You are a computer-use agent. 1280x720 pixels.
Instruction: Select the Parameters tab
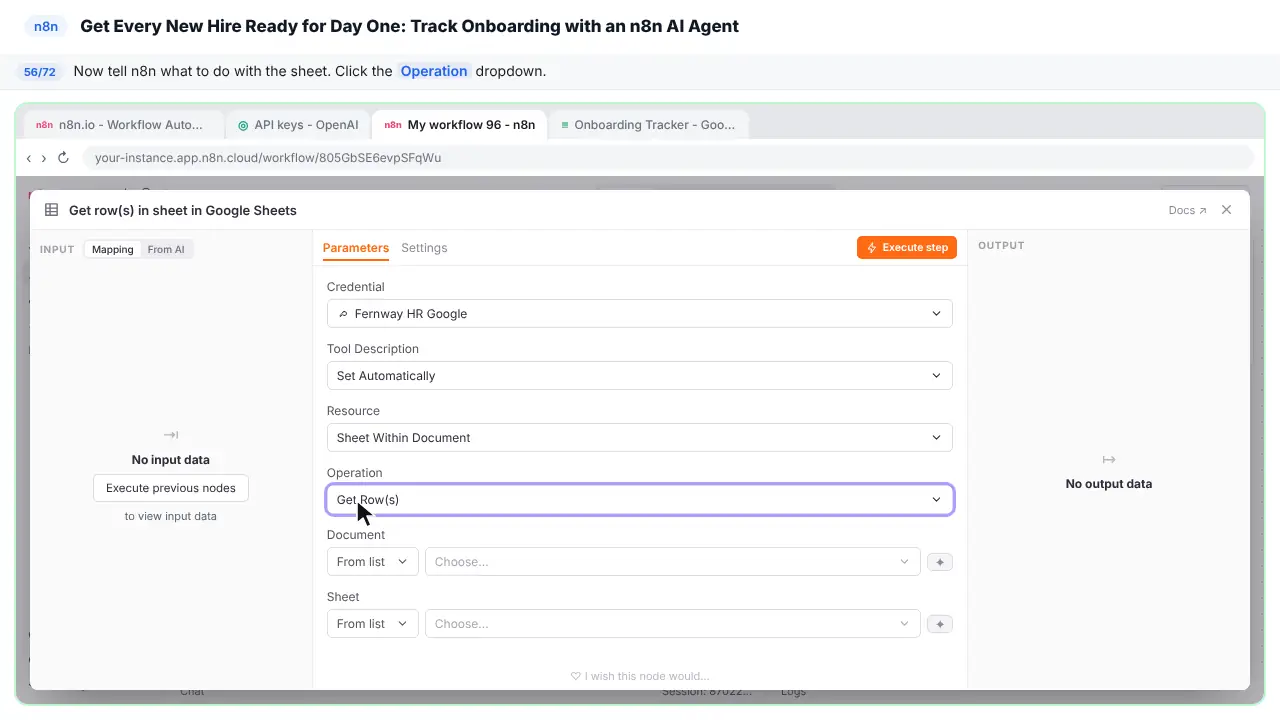click(355, 248)
